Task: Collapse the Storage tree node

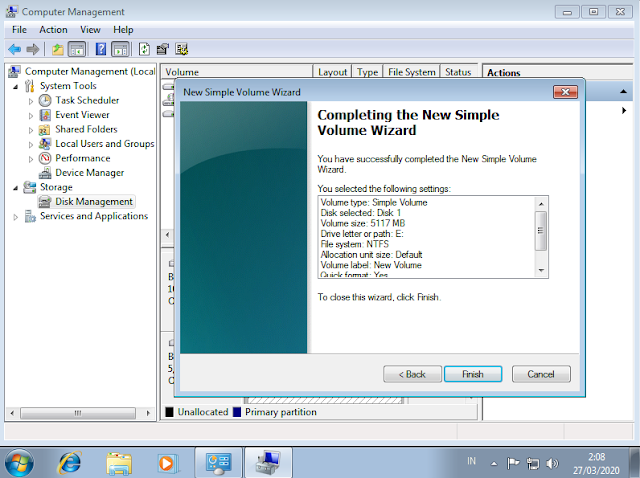Action: pos(16,188)
